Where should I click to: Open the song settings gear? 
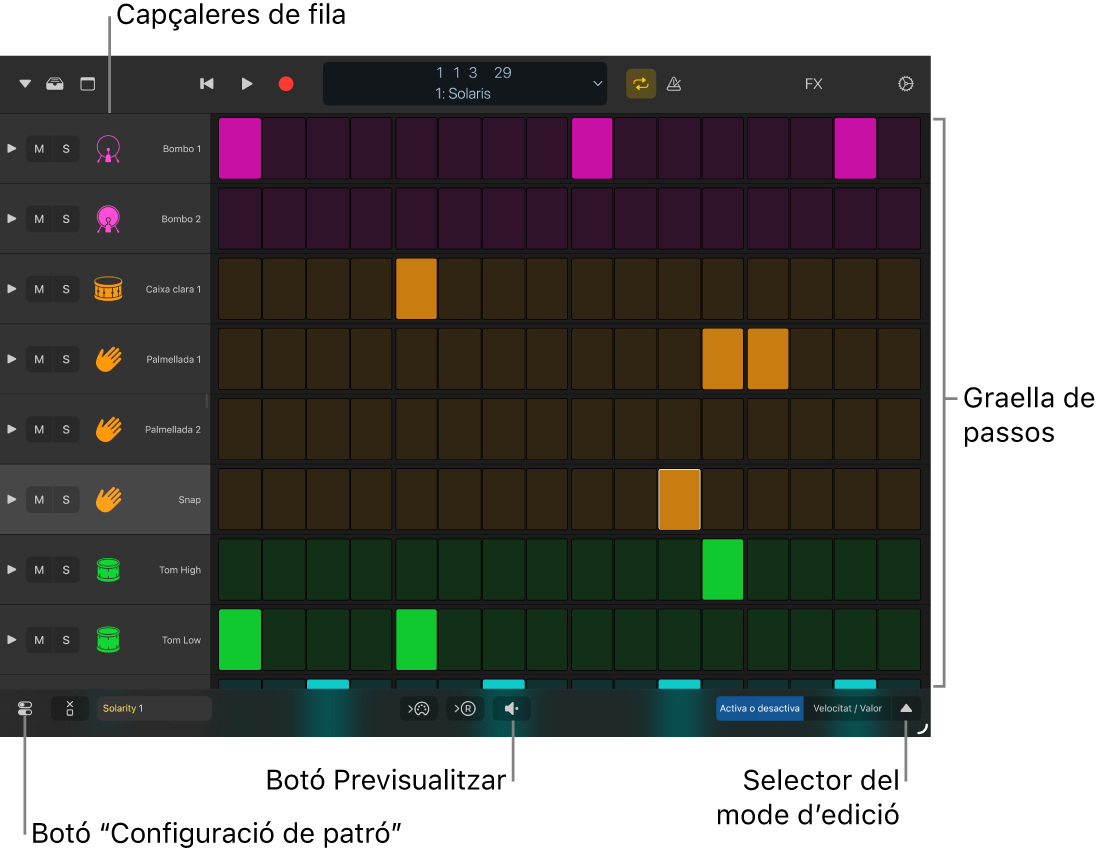(x=906, y=84)
